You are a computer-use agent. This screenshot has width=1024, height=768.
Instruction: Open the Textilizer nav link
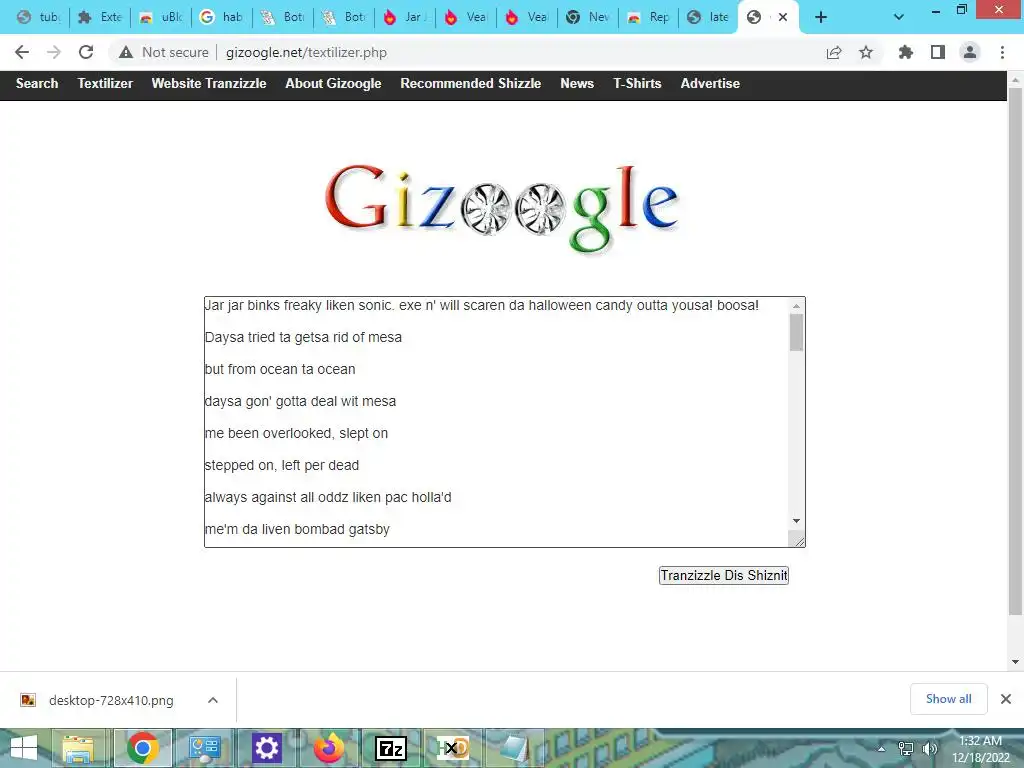(105, 84)
